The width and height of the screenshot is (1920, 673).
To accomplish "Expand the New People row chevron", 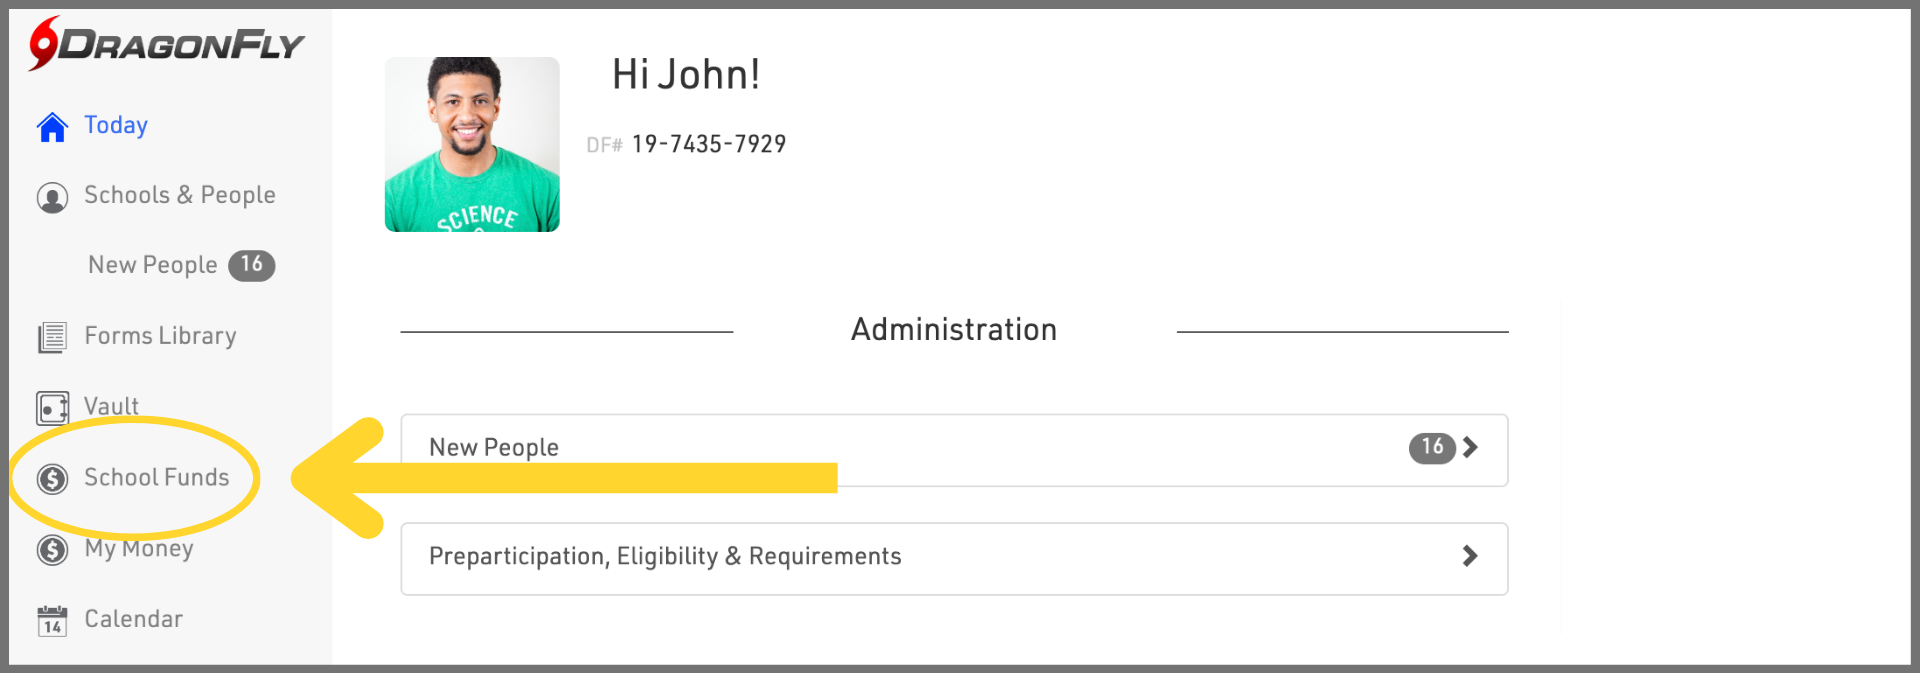I will point(1469,447).
